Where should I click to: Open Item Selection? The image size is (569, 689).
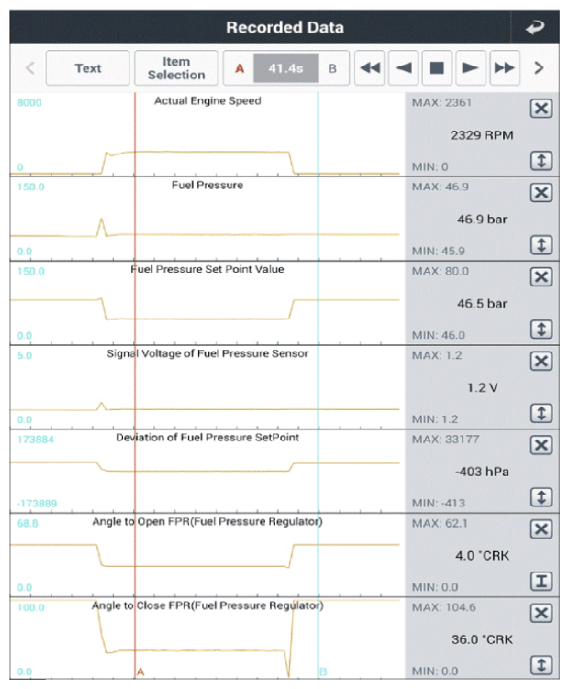(x=176, y=68)
